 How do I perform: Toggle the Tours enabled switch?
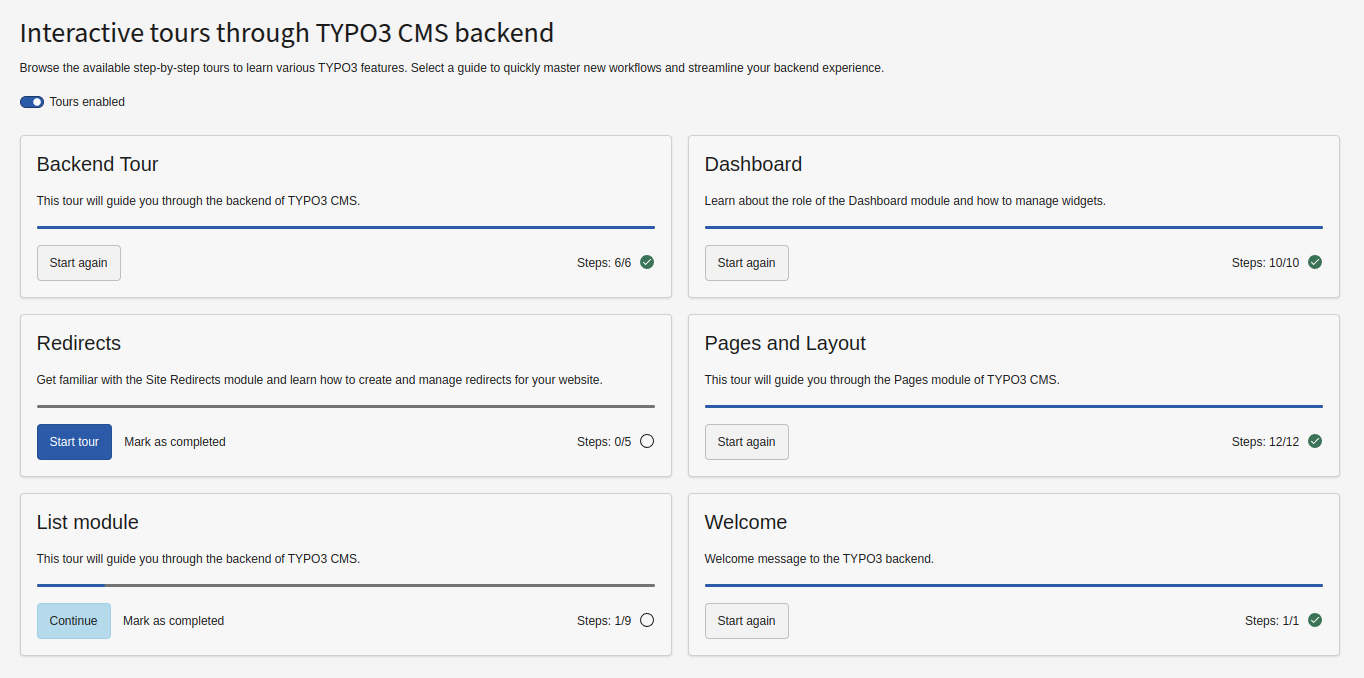coord(32,102)
